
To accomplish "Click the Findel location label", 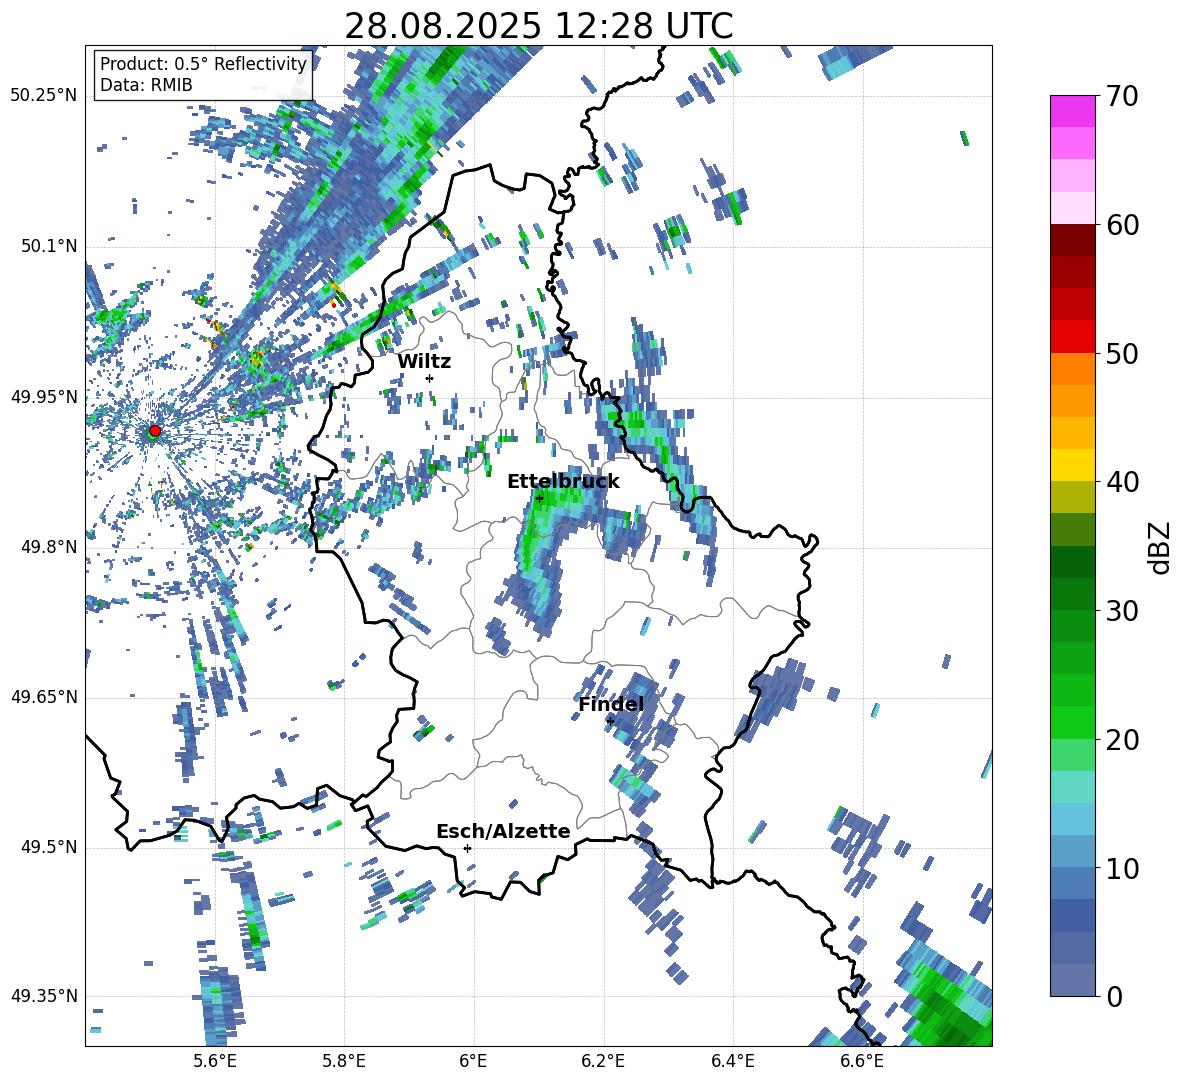I will click(x=611, y=704).
